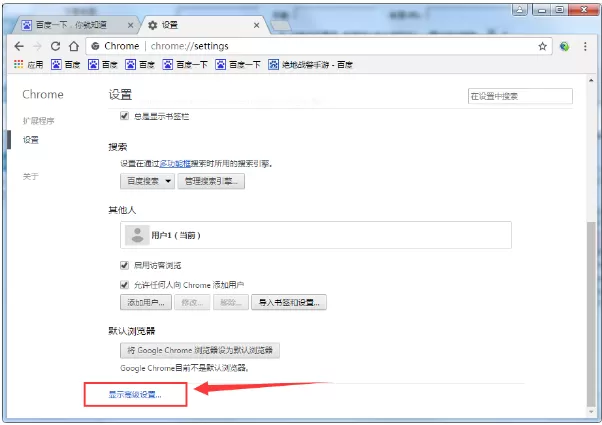Image resolution: width=602 pixels, height=425 pixels.
Task: Go back with the back arrow
Action: [x=19, y=46]
